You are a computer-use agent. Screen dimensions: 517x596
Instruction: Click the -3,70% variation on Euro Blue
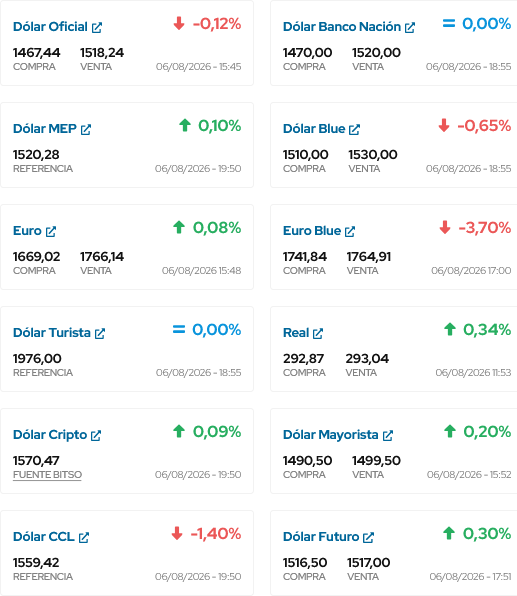point(485,228)
